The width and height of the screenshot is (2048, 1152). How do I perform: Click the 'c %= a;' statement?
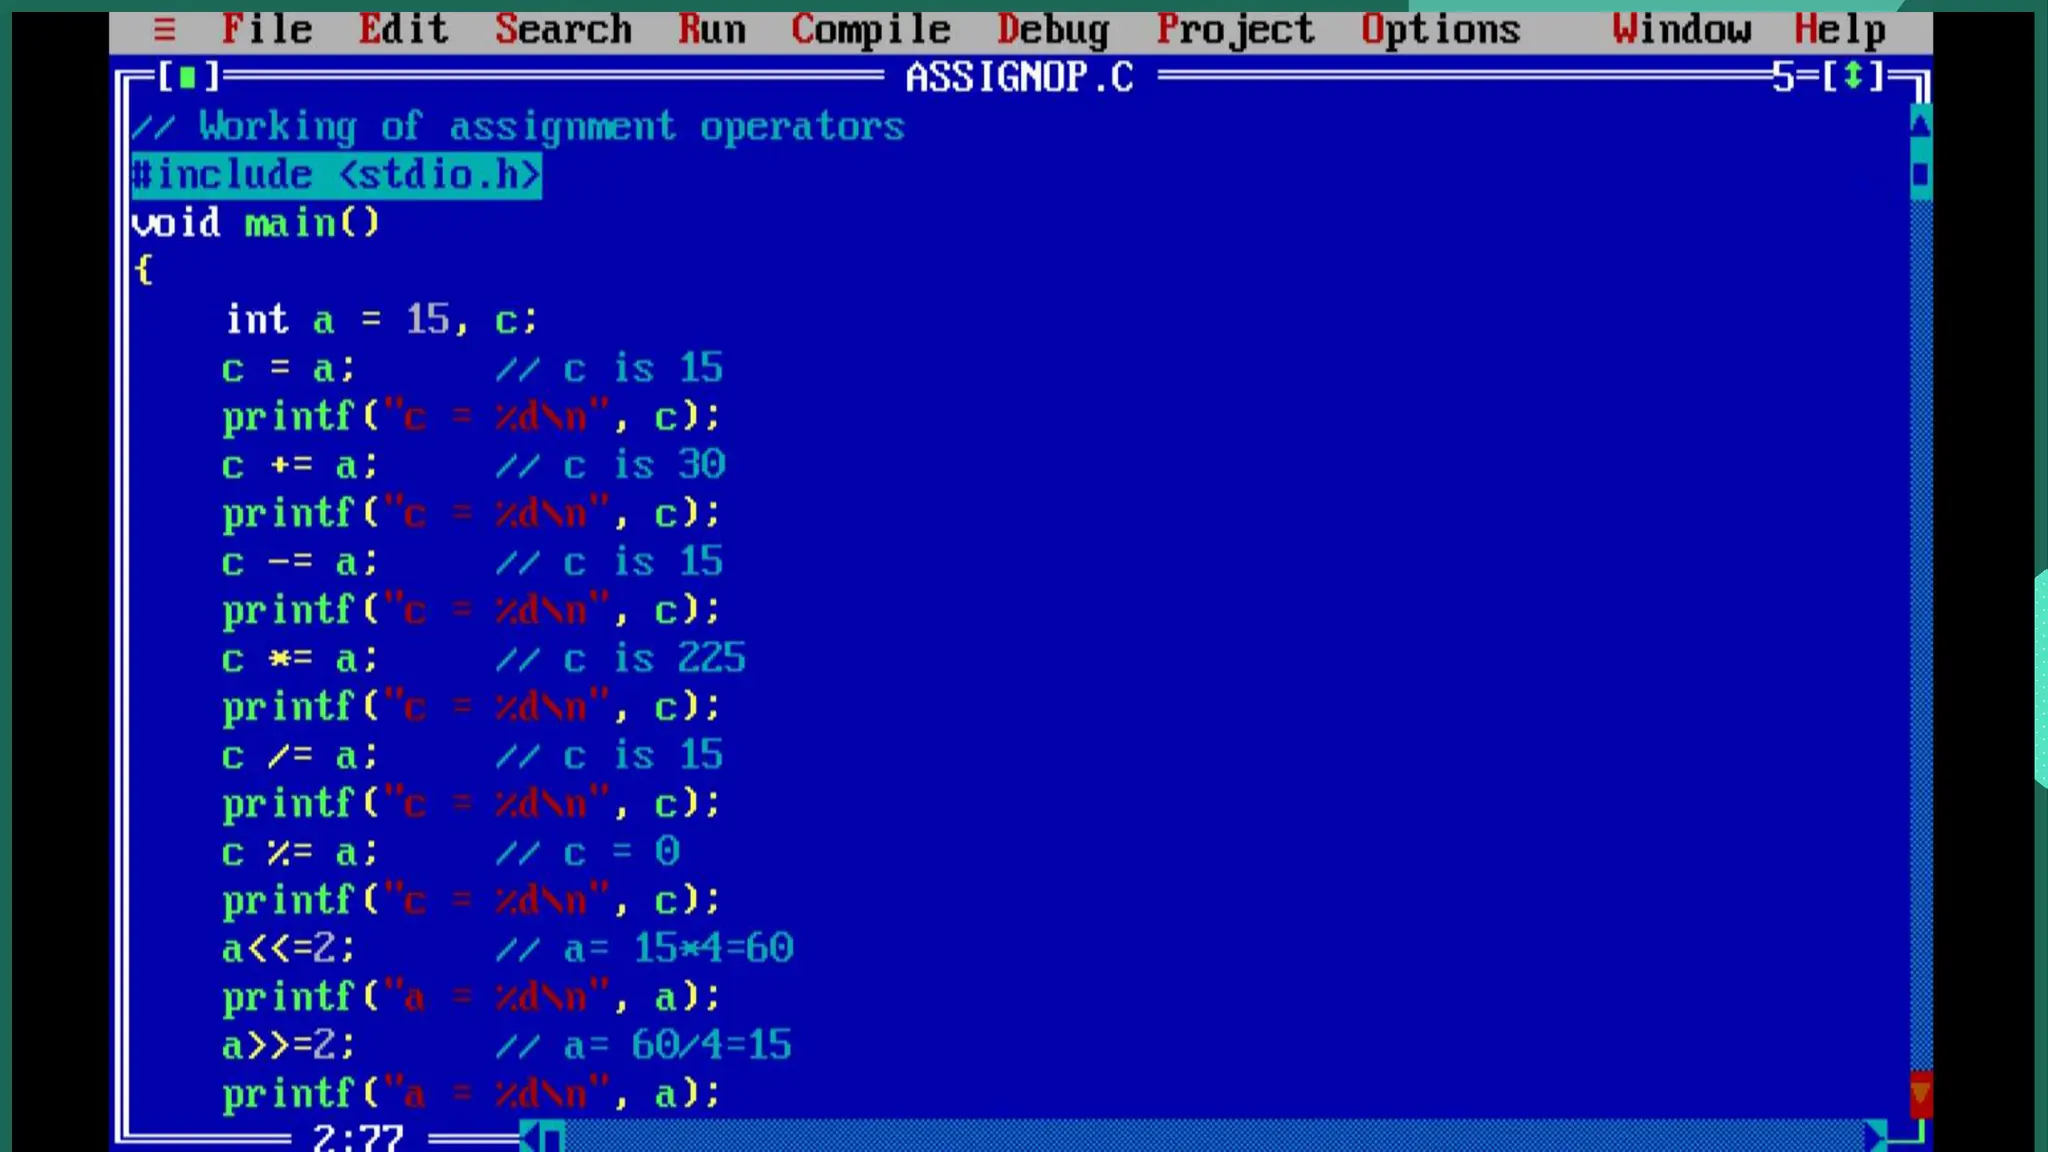[300, 853]
